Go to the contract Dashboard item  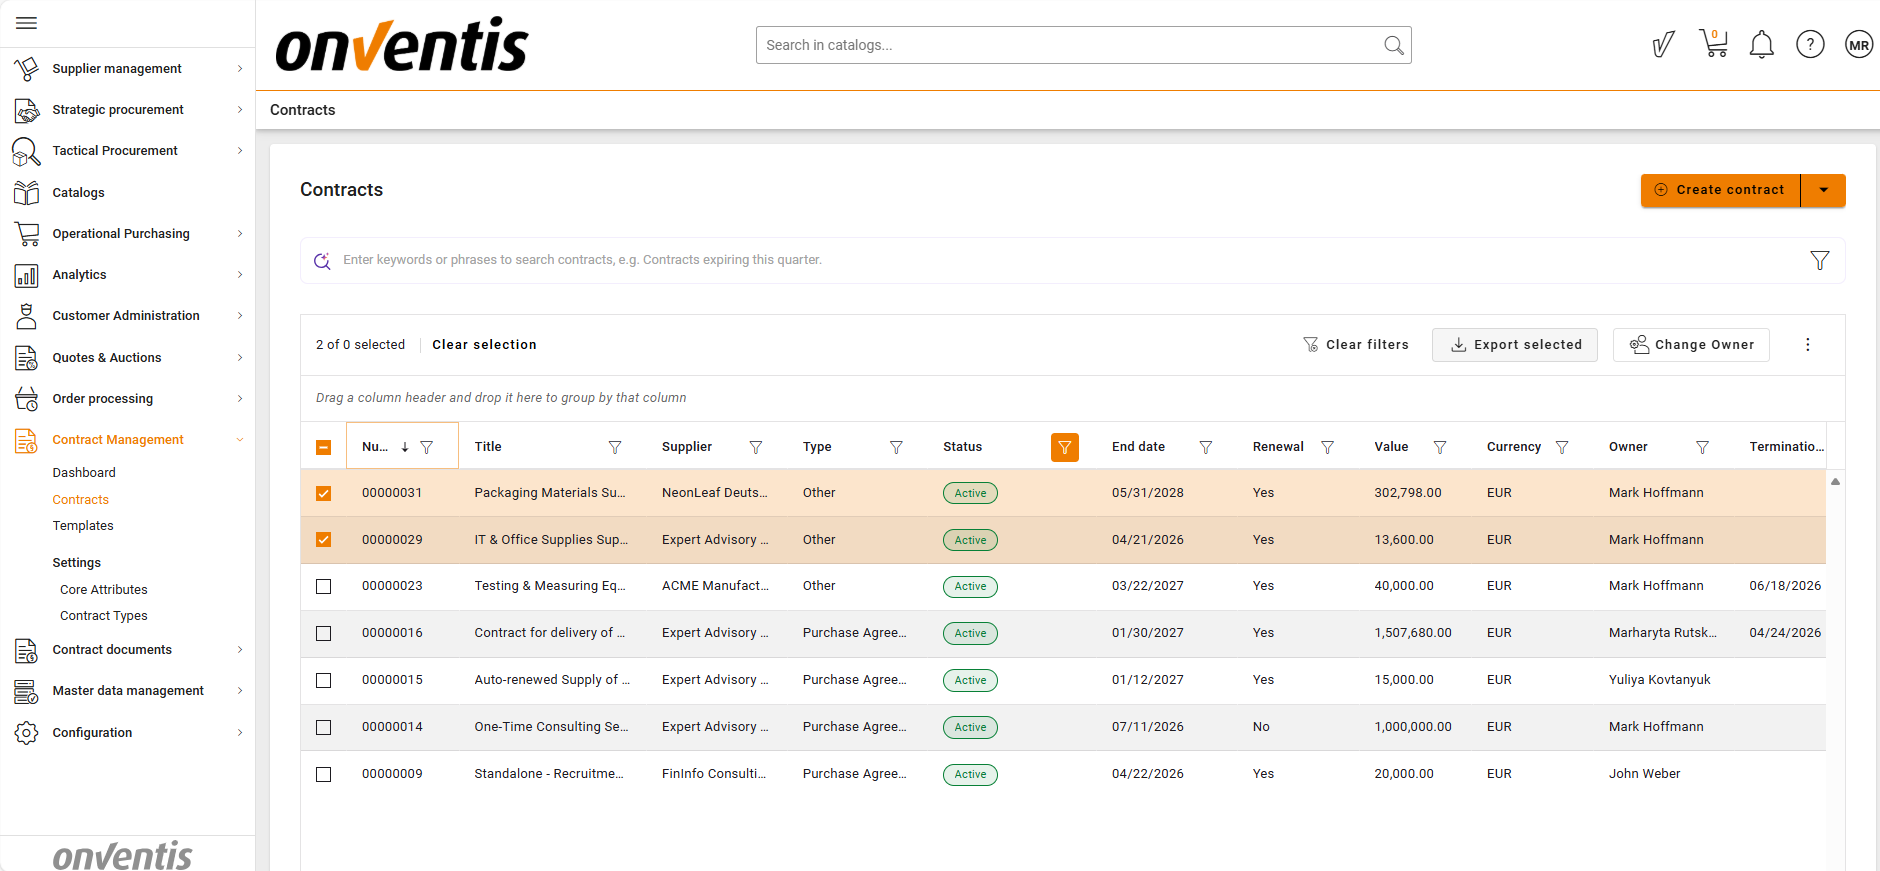pyautogui.click(x=84, y=473)
